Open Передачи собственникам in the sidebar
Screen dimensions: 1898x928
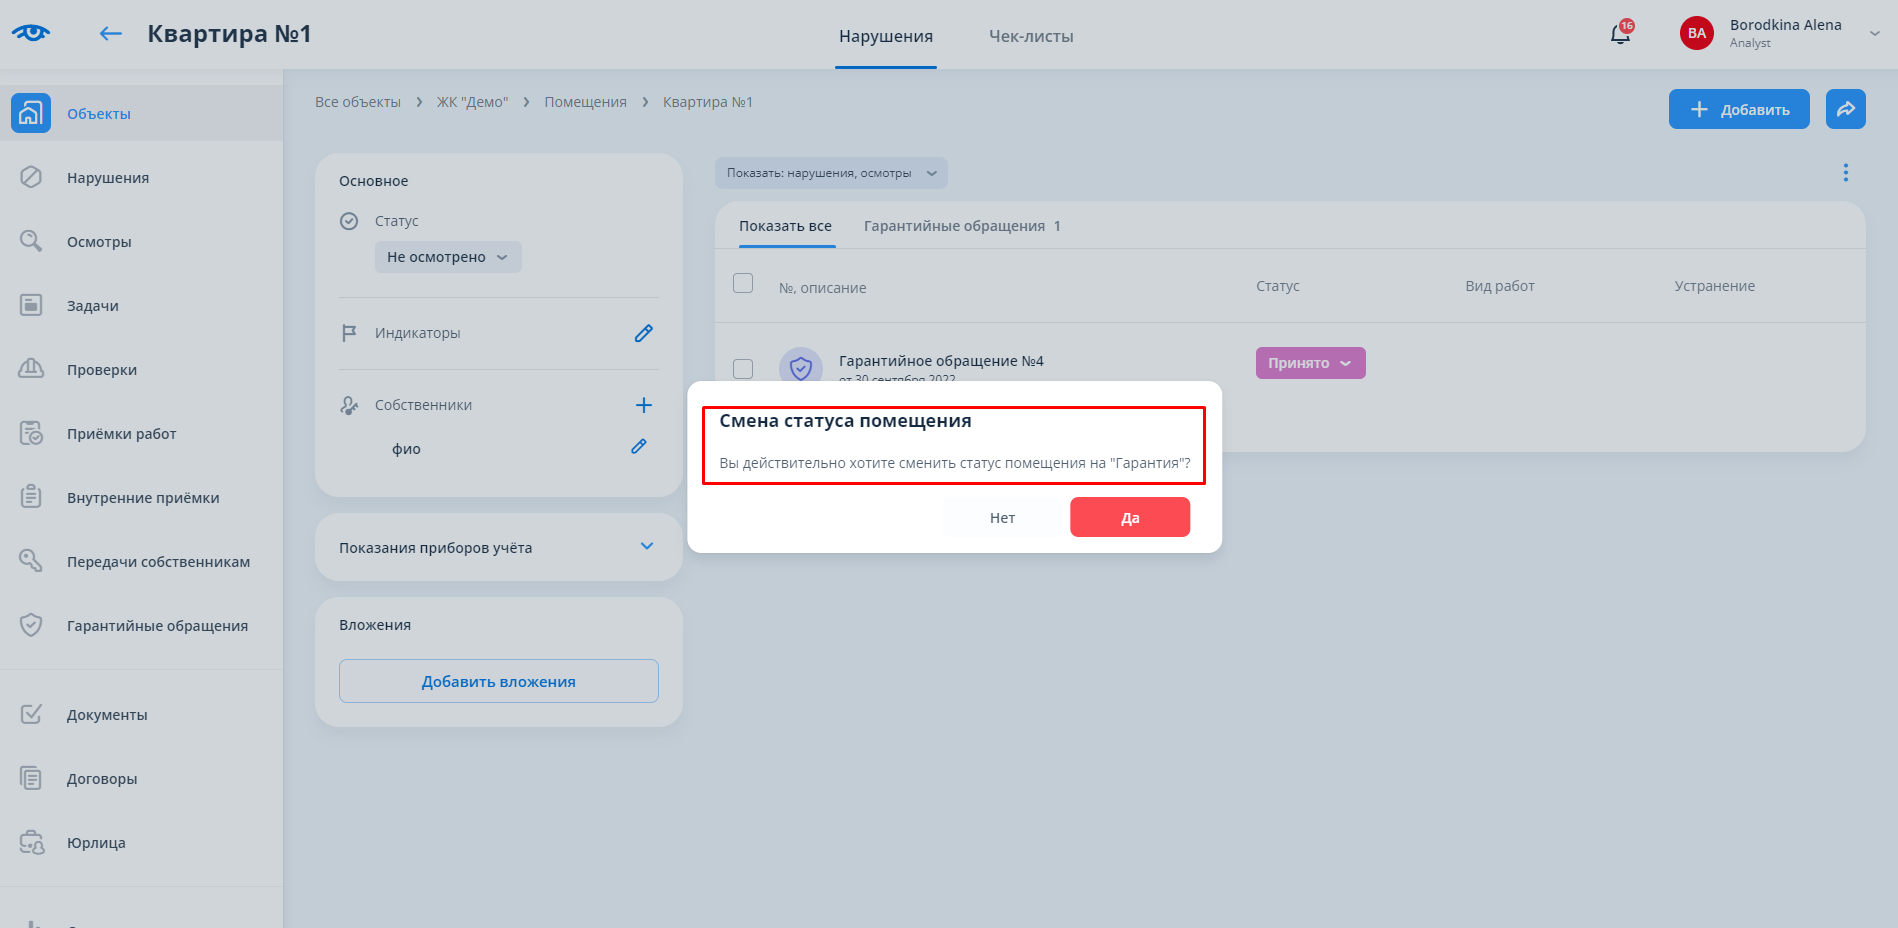pos(158,562)
